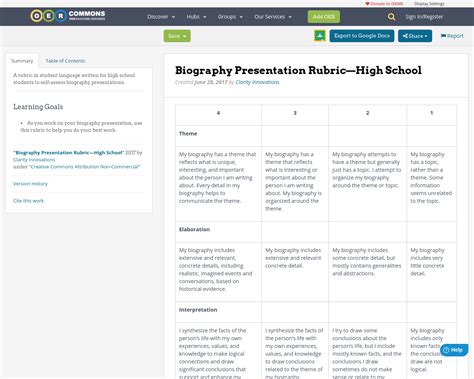The image size is (474, 379).
Task: Click the Theme row heading
Action: [188, 133]
